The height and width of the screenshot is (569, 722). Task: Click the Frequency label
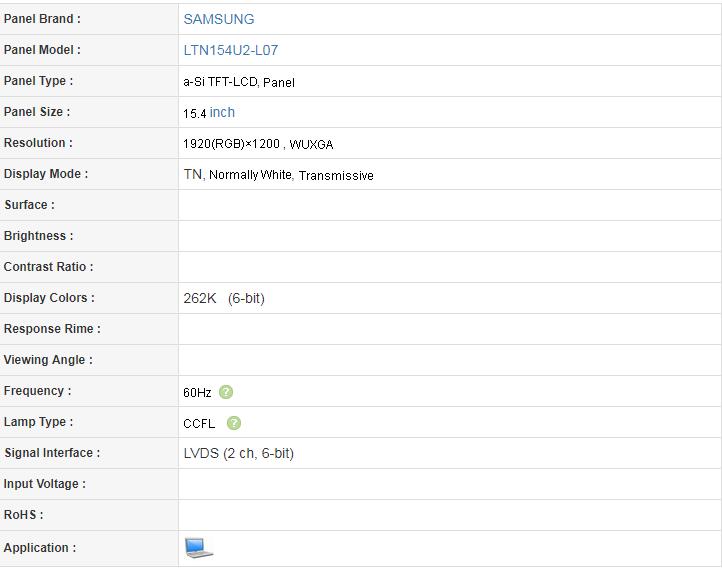point(37,391)
